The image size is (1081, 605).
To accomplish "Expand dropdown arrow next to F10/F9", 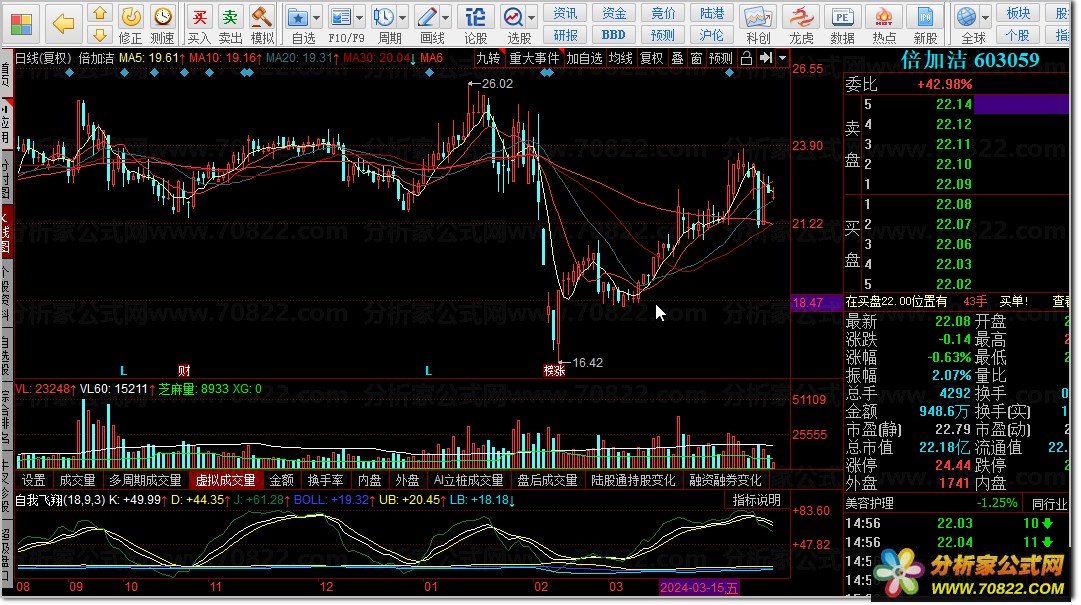I will (x=361, y=17).
